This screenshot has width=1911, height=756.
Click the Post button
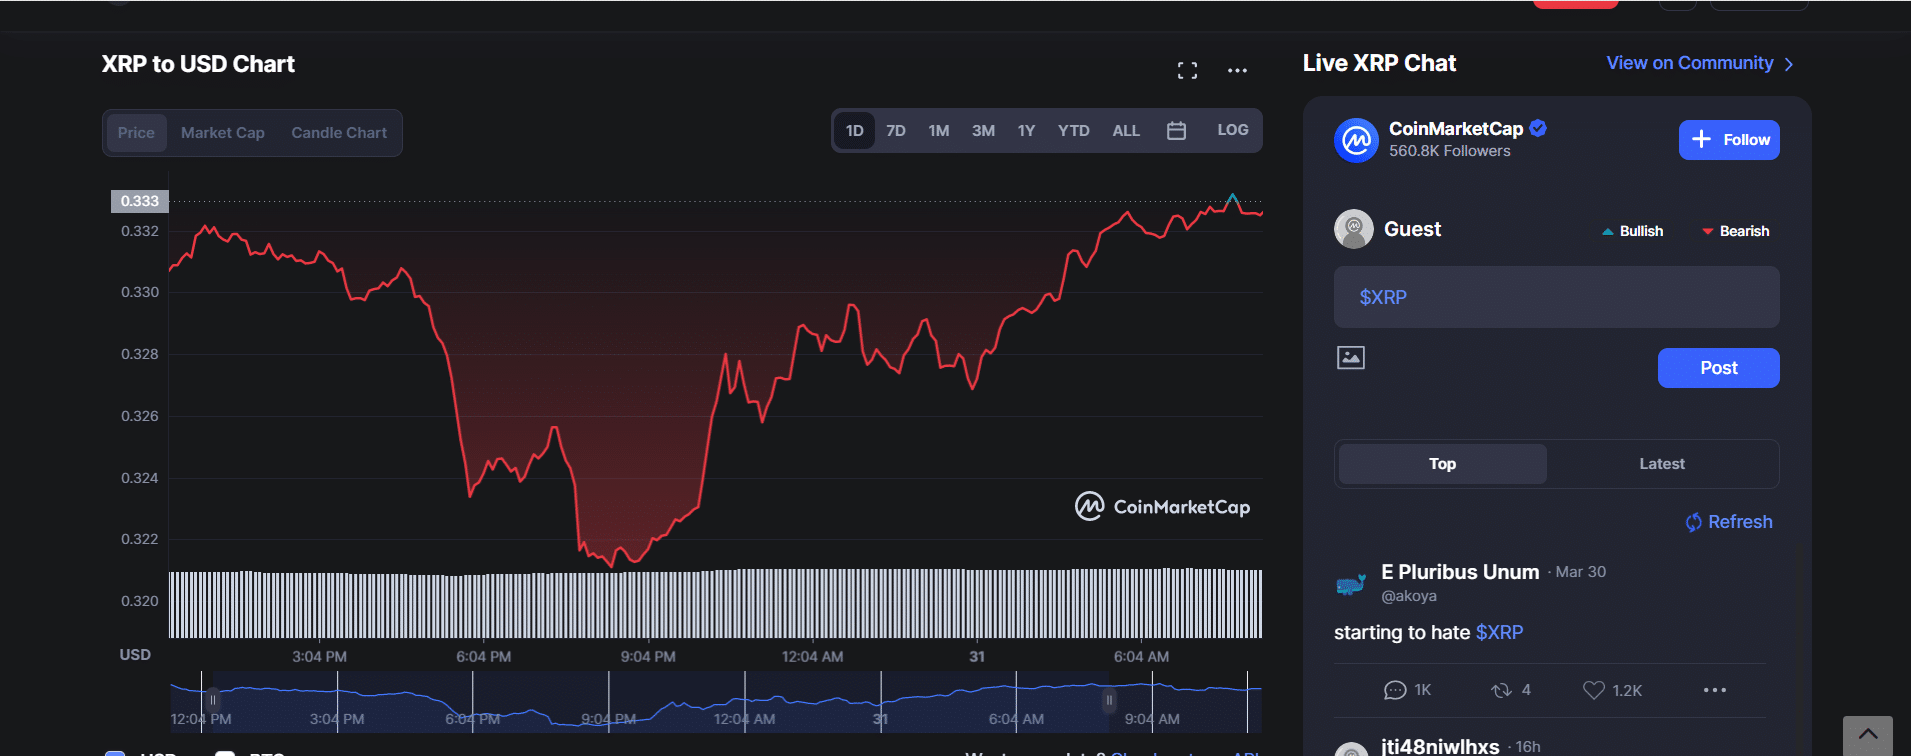1719,368
